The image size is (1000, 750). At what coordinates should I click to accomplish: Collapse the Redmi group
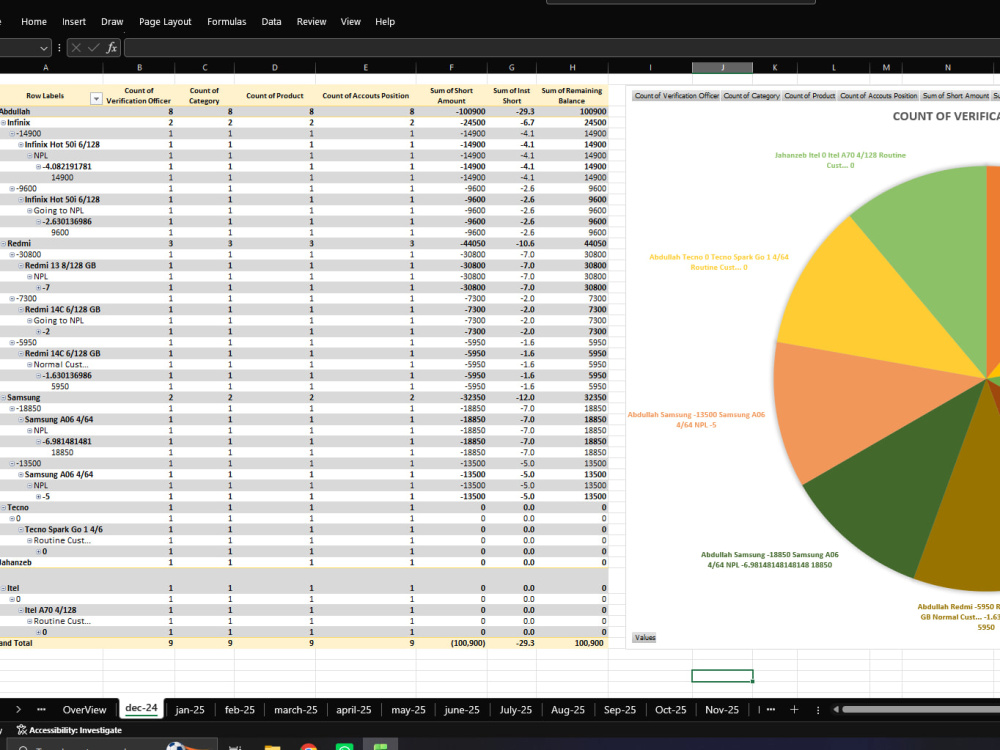[3, 244]
